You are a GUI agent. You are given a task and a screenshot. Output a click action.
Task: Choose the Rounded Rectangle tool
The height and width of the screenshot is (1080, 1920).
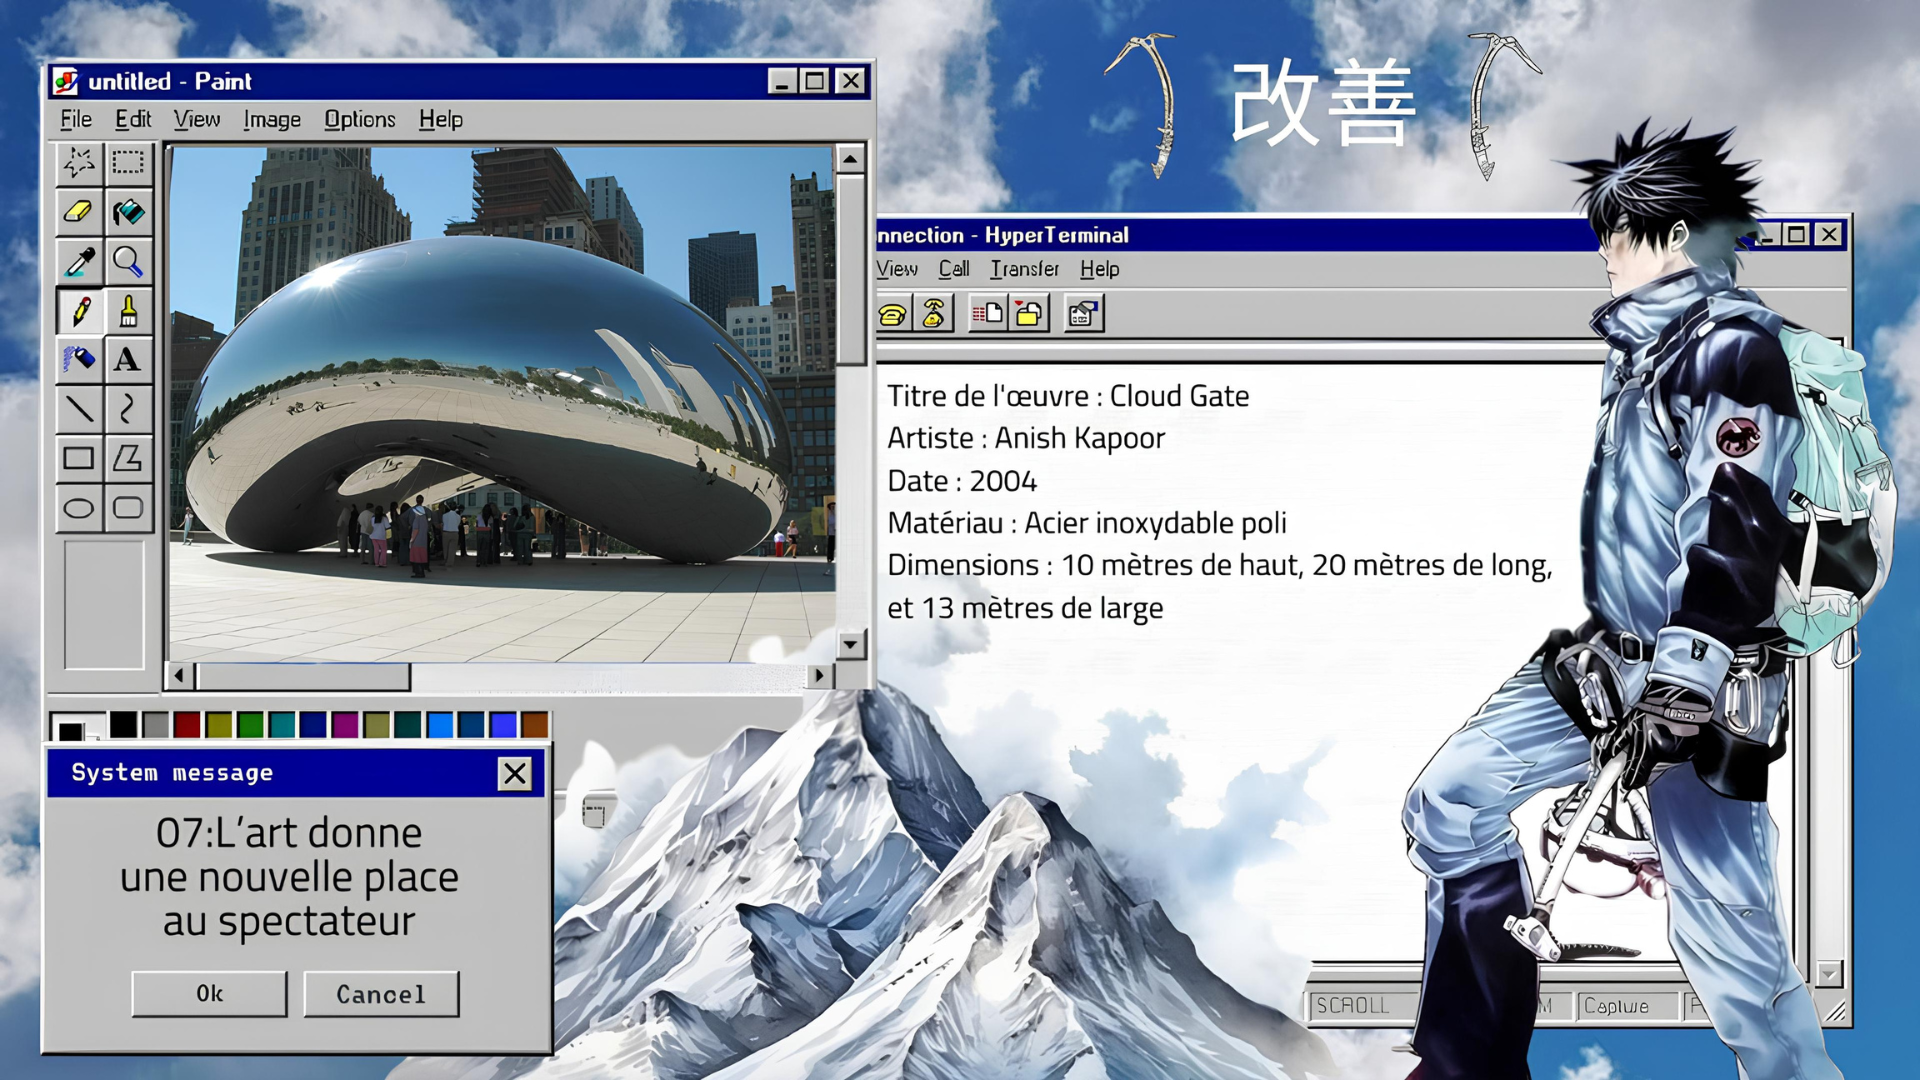(128, 508)
